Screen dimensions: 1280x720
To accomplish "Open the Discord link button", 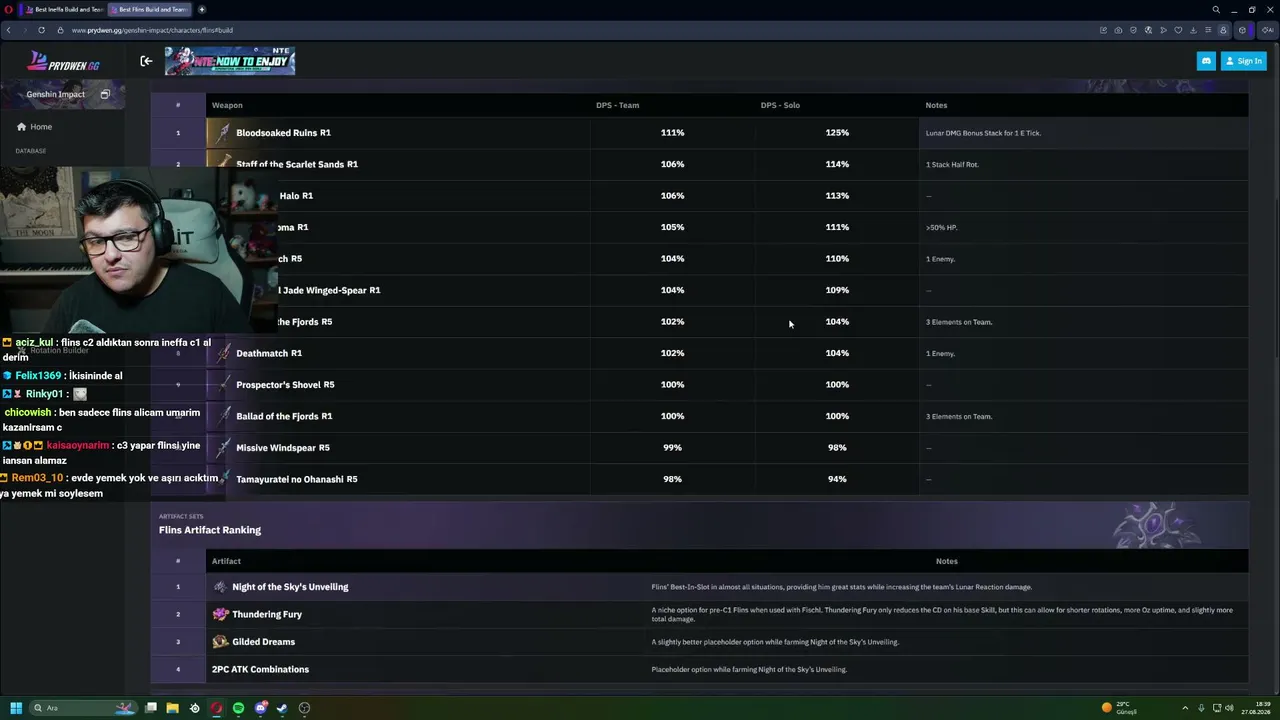I will coord(1206,61).
